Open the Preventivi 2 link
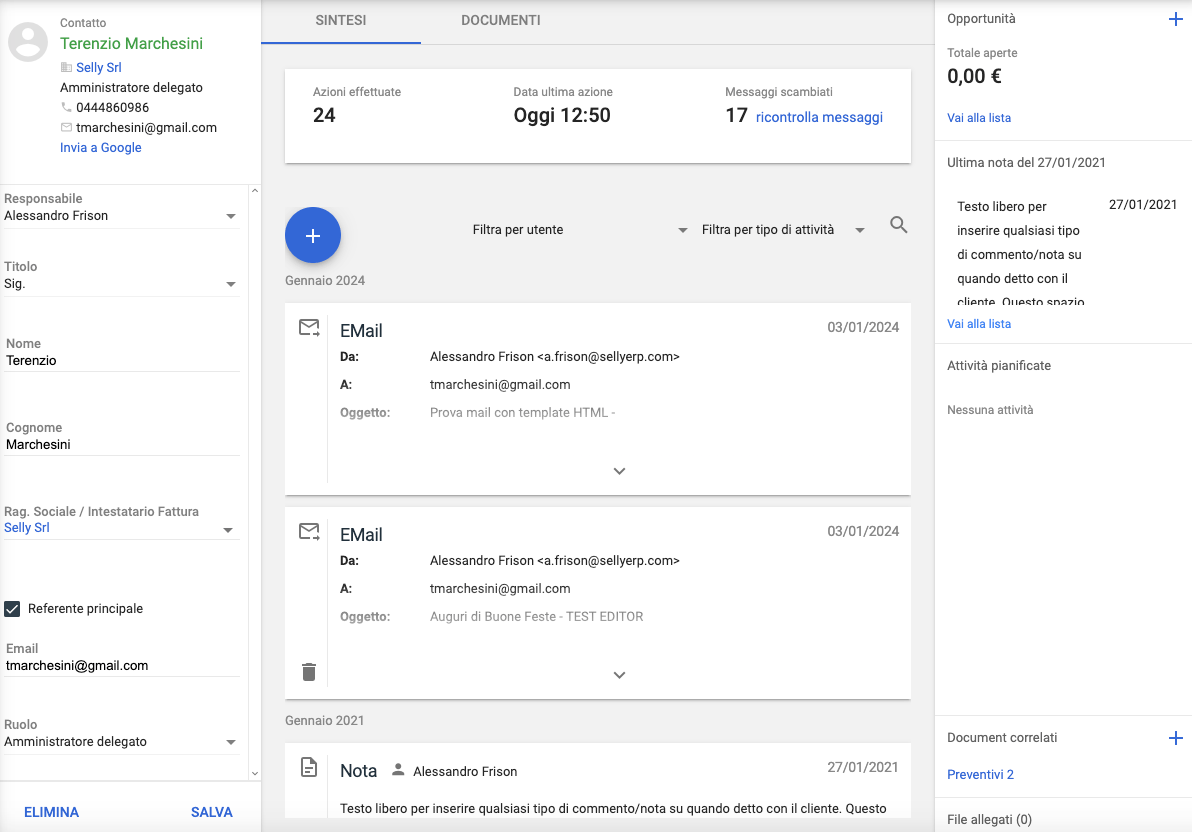 (x=980, y=775)
